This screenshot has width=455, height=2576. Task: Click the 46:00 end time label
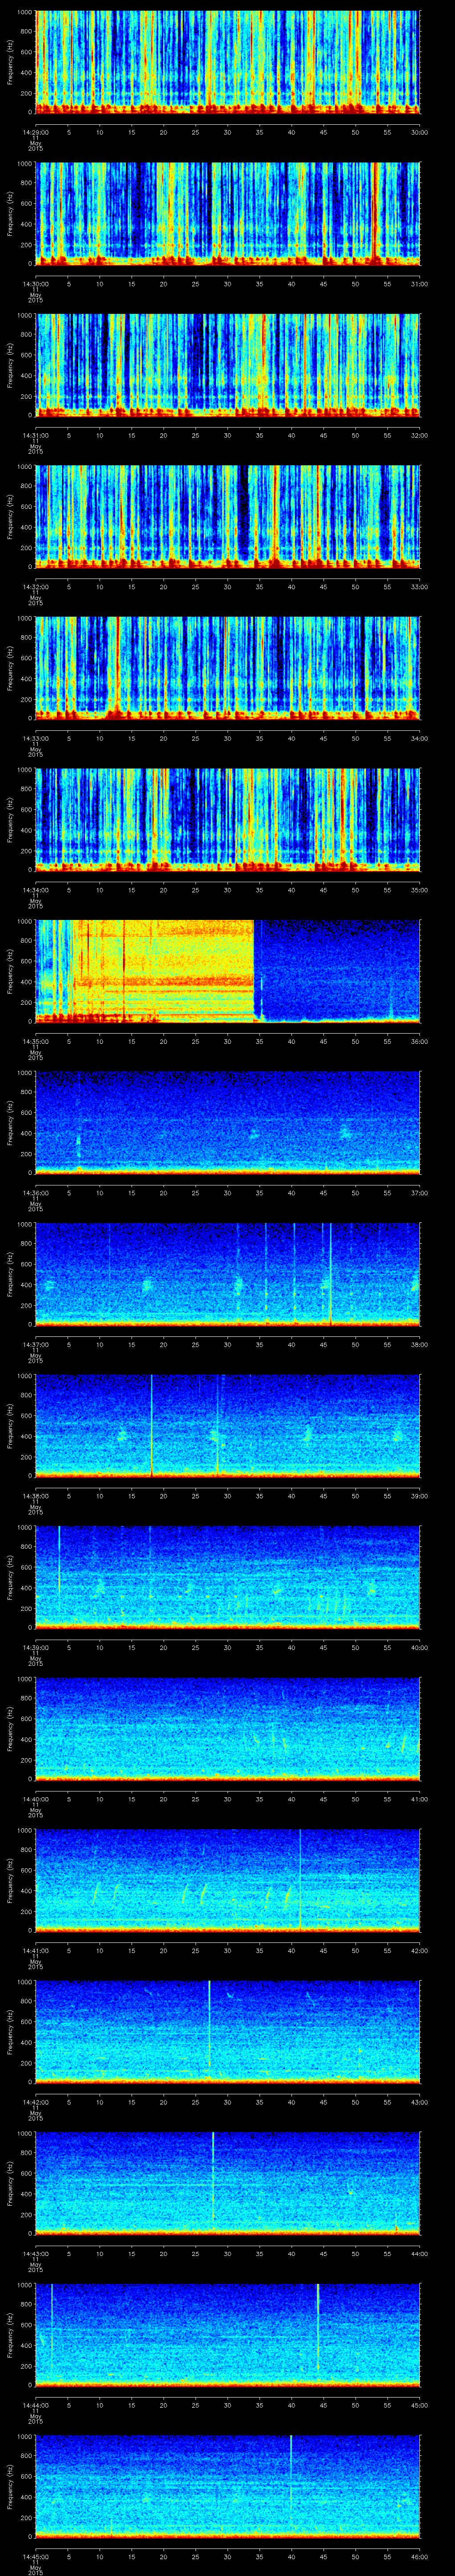coord(419,2556)
